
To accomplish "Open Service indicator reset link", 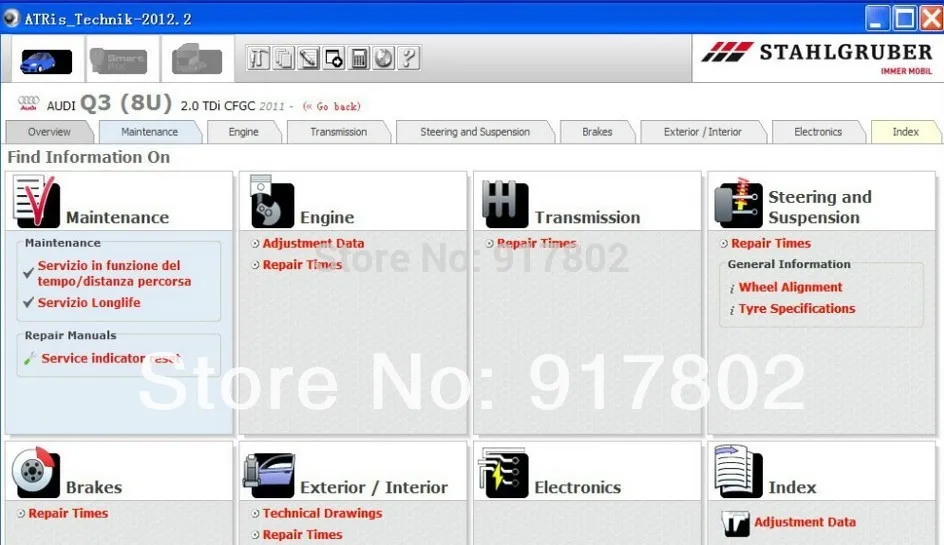I will [111, 358].
